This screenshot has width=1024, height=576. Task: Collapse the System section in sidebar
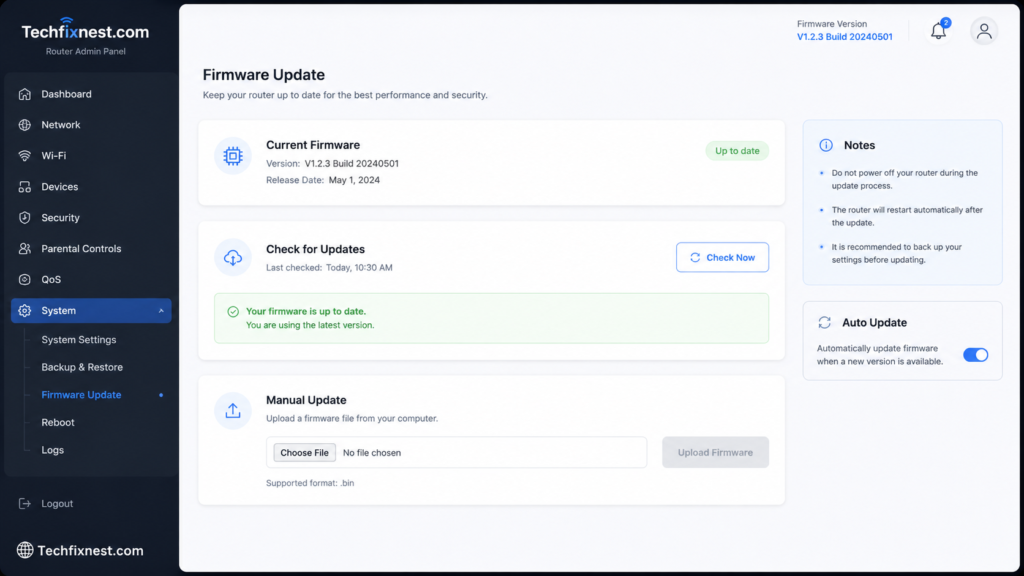pos(91,311)
